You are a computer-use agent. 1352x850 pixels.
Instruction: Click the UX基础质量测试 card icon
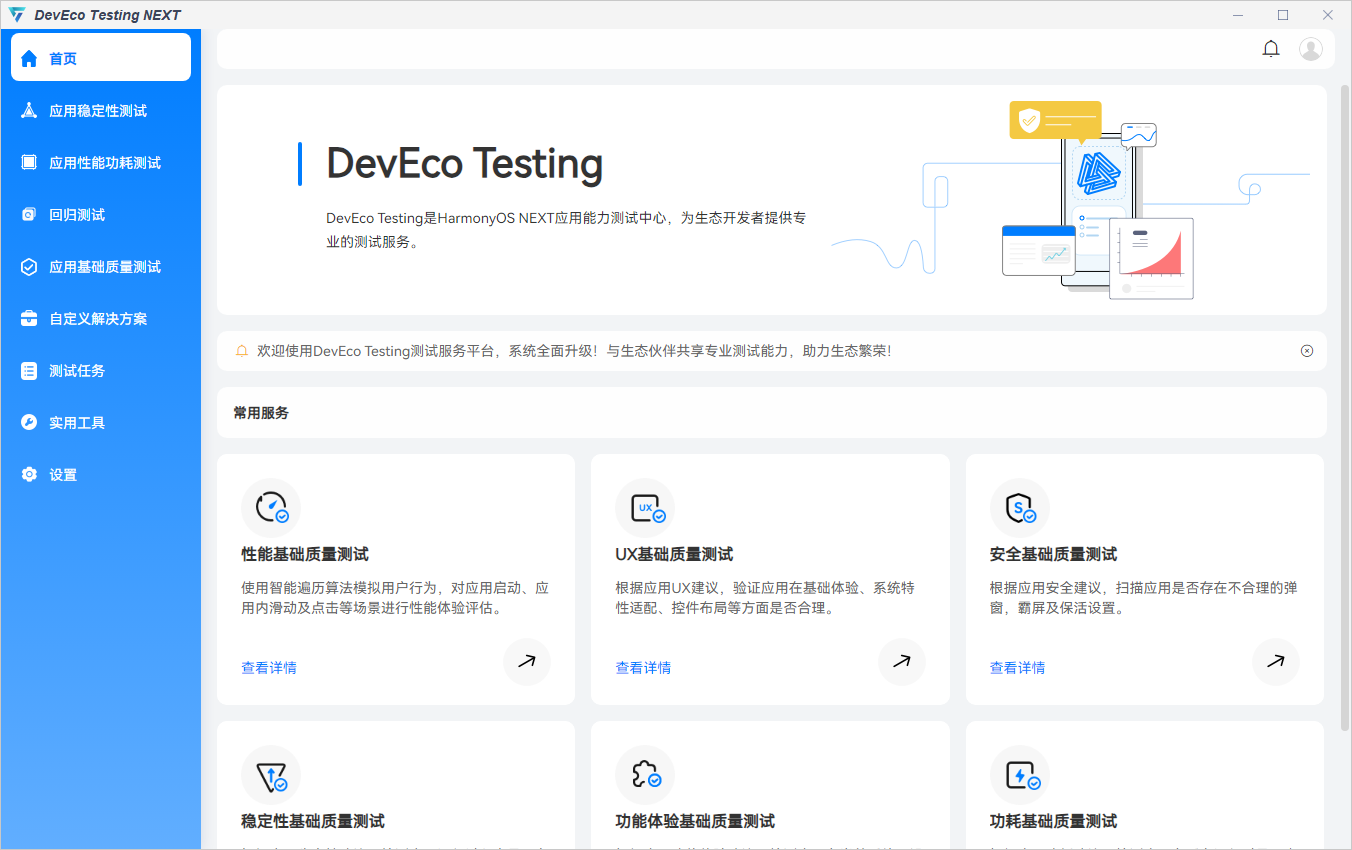645,508
